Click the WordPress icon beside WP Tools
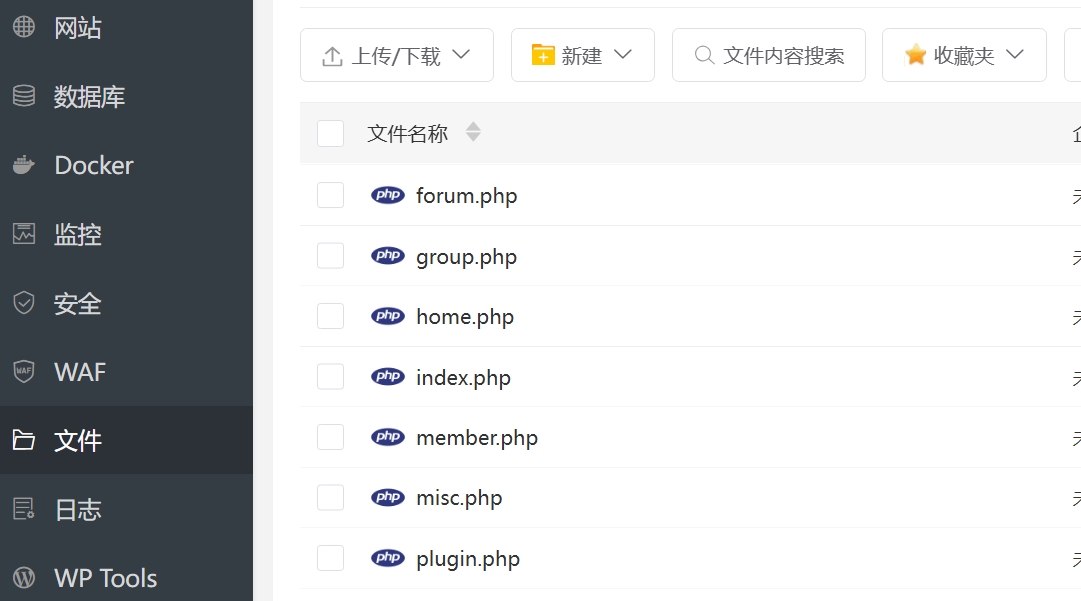 24,578
